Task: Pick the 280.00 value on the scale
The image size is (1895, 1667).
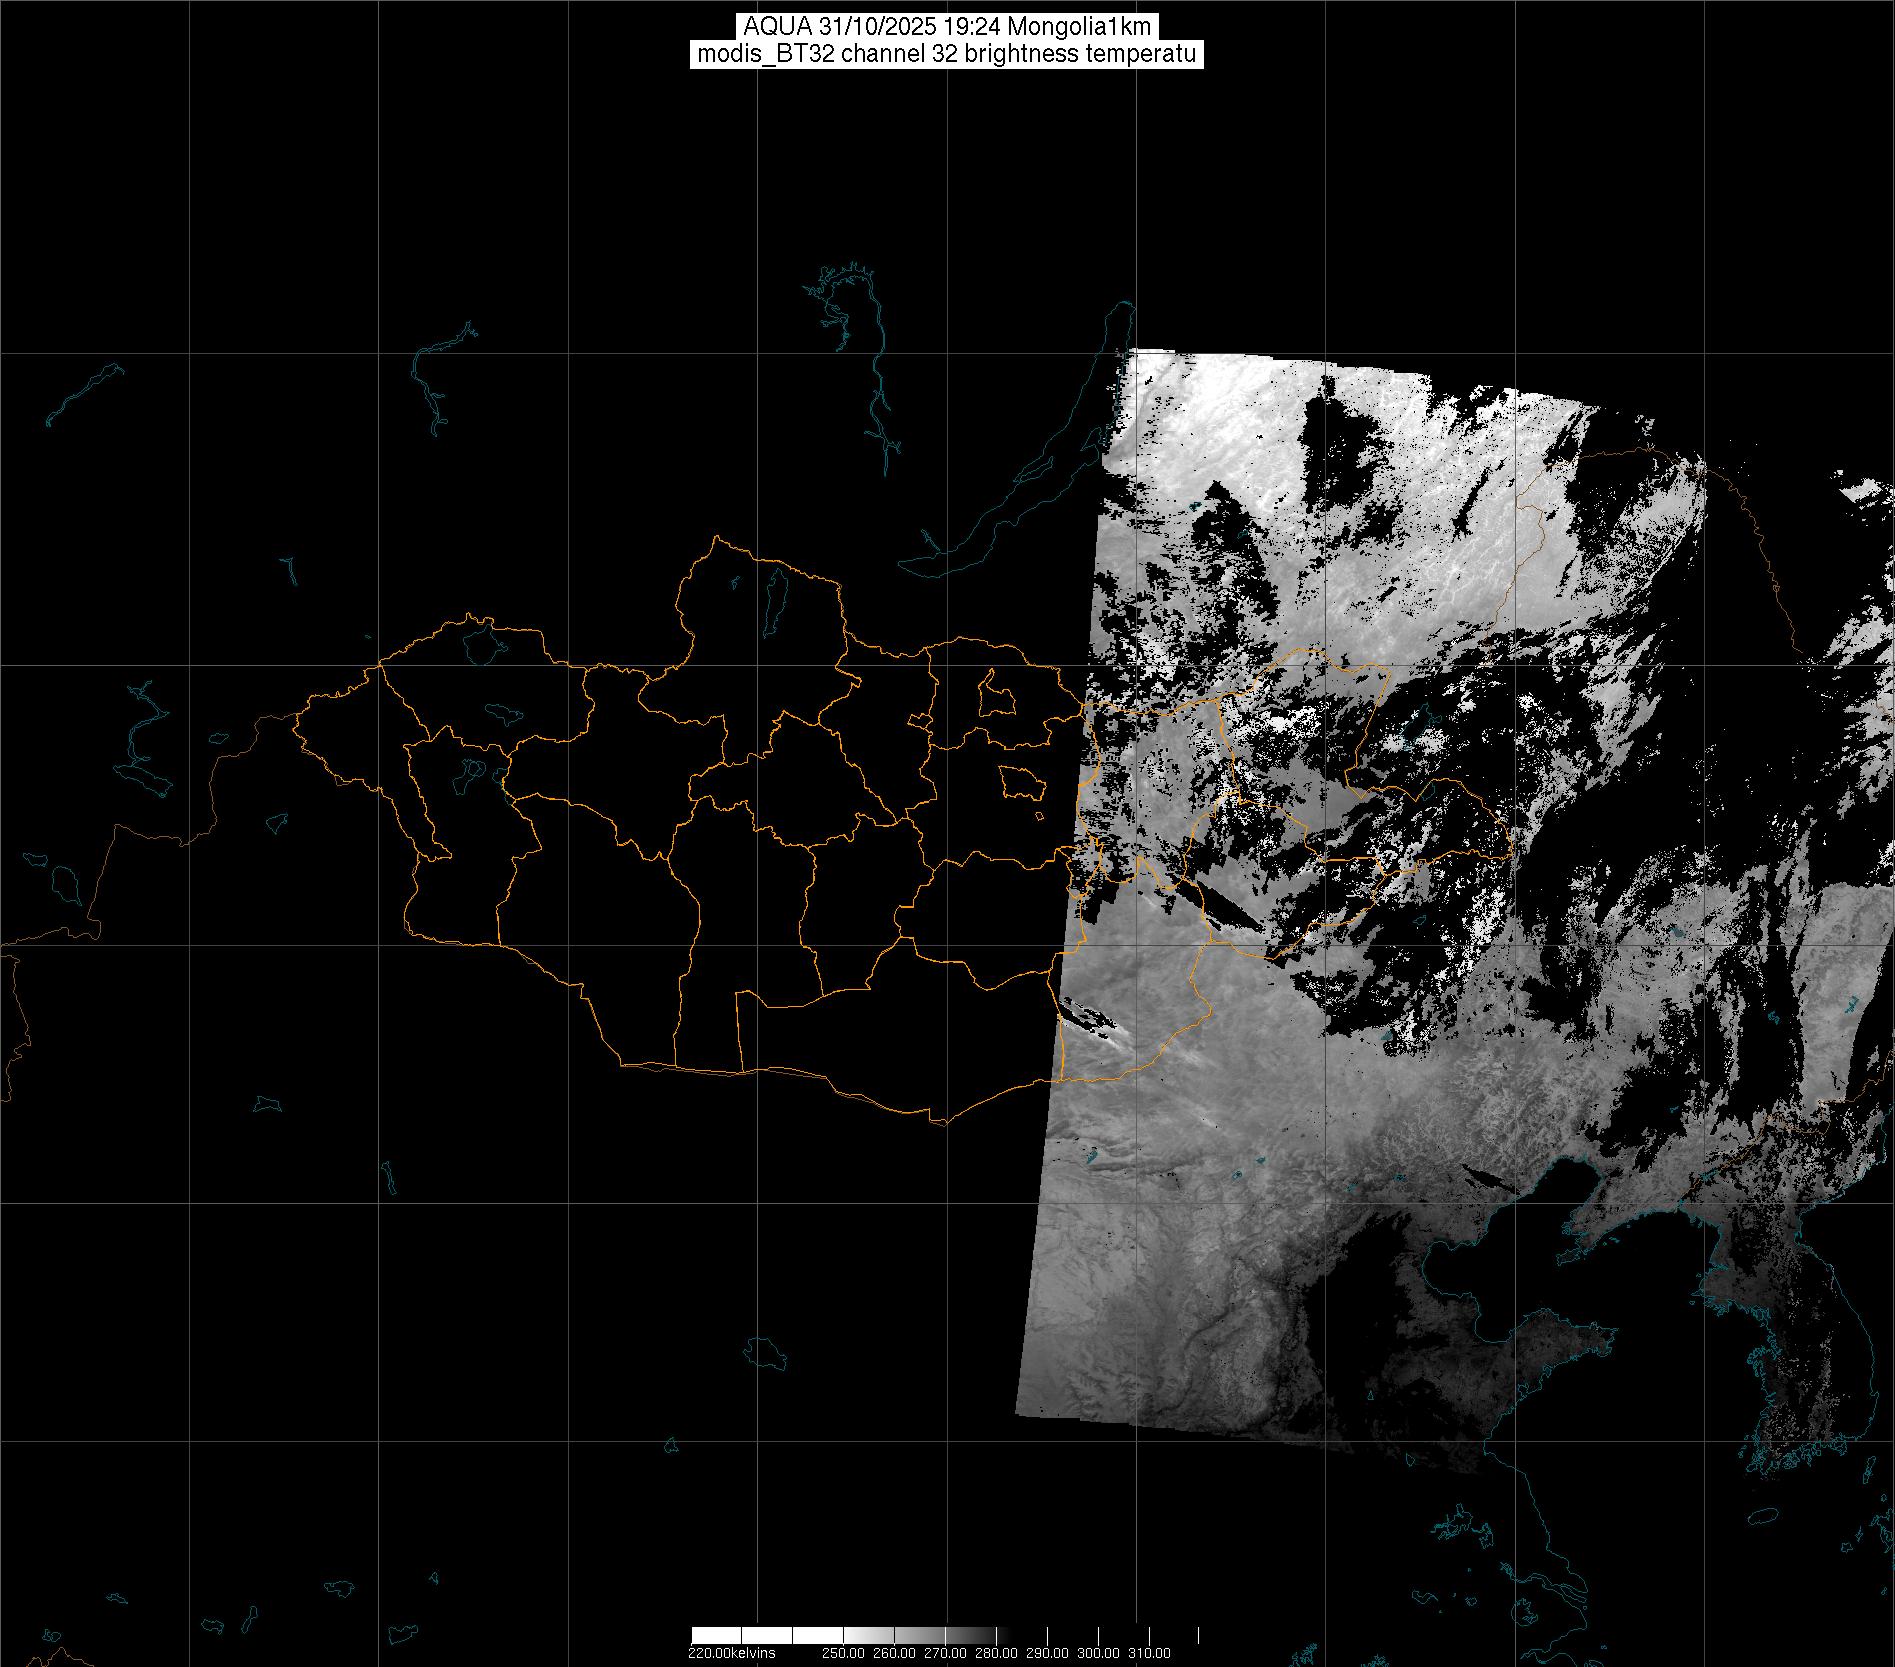Action: [996, 1653]
